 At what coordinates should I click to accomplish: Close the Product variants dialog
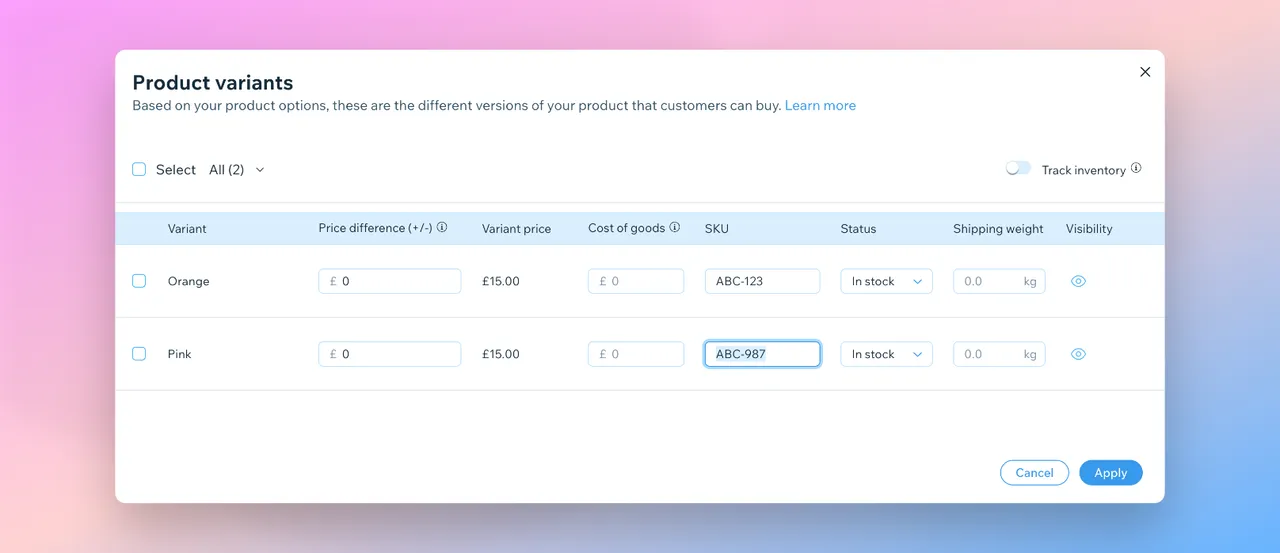(1145, 72)
